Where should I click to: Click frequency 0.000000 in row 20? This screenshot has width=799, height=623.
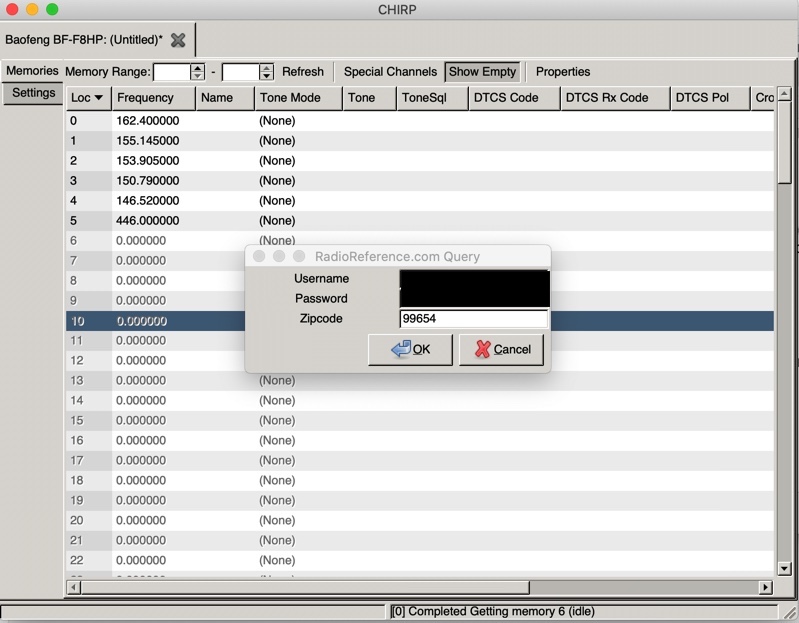click(141, 521)
